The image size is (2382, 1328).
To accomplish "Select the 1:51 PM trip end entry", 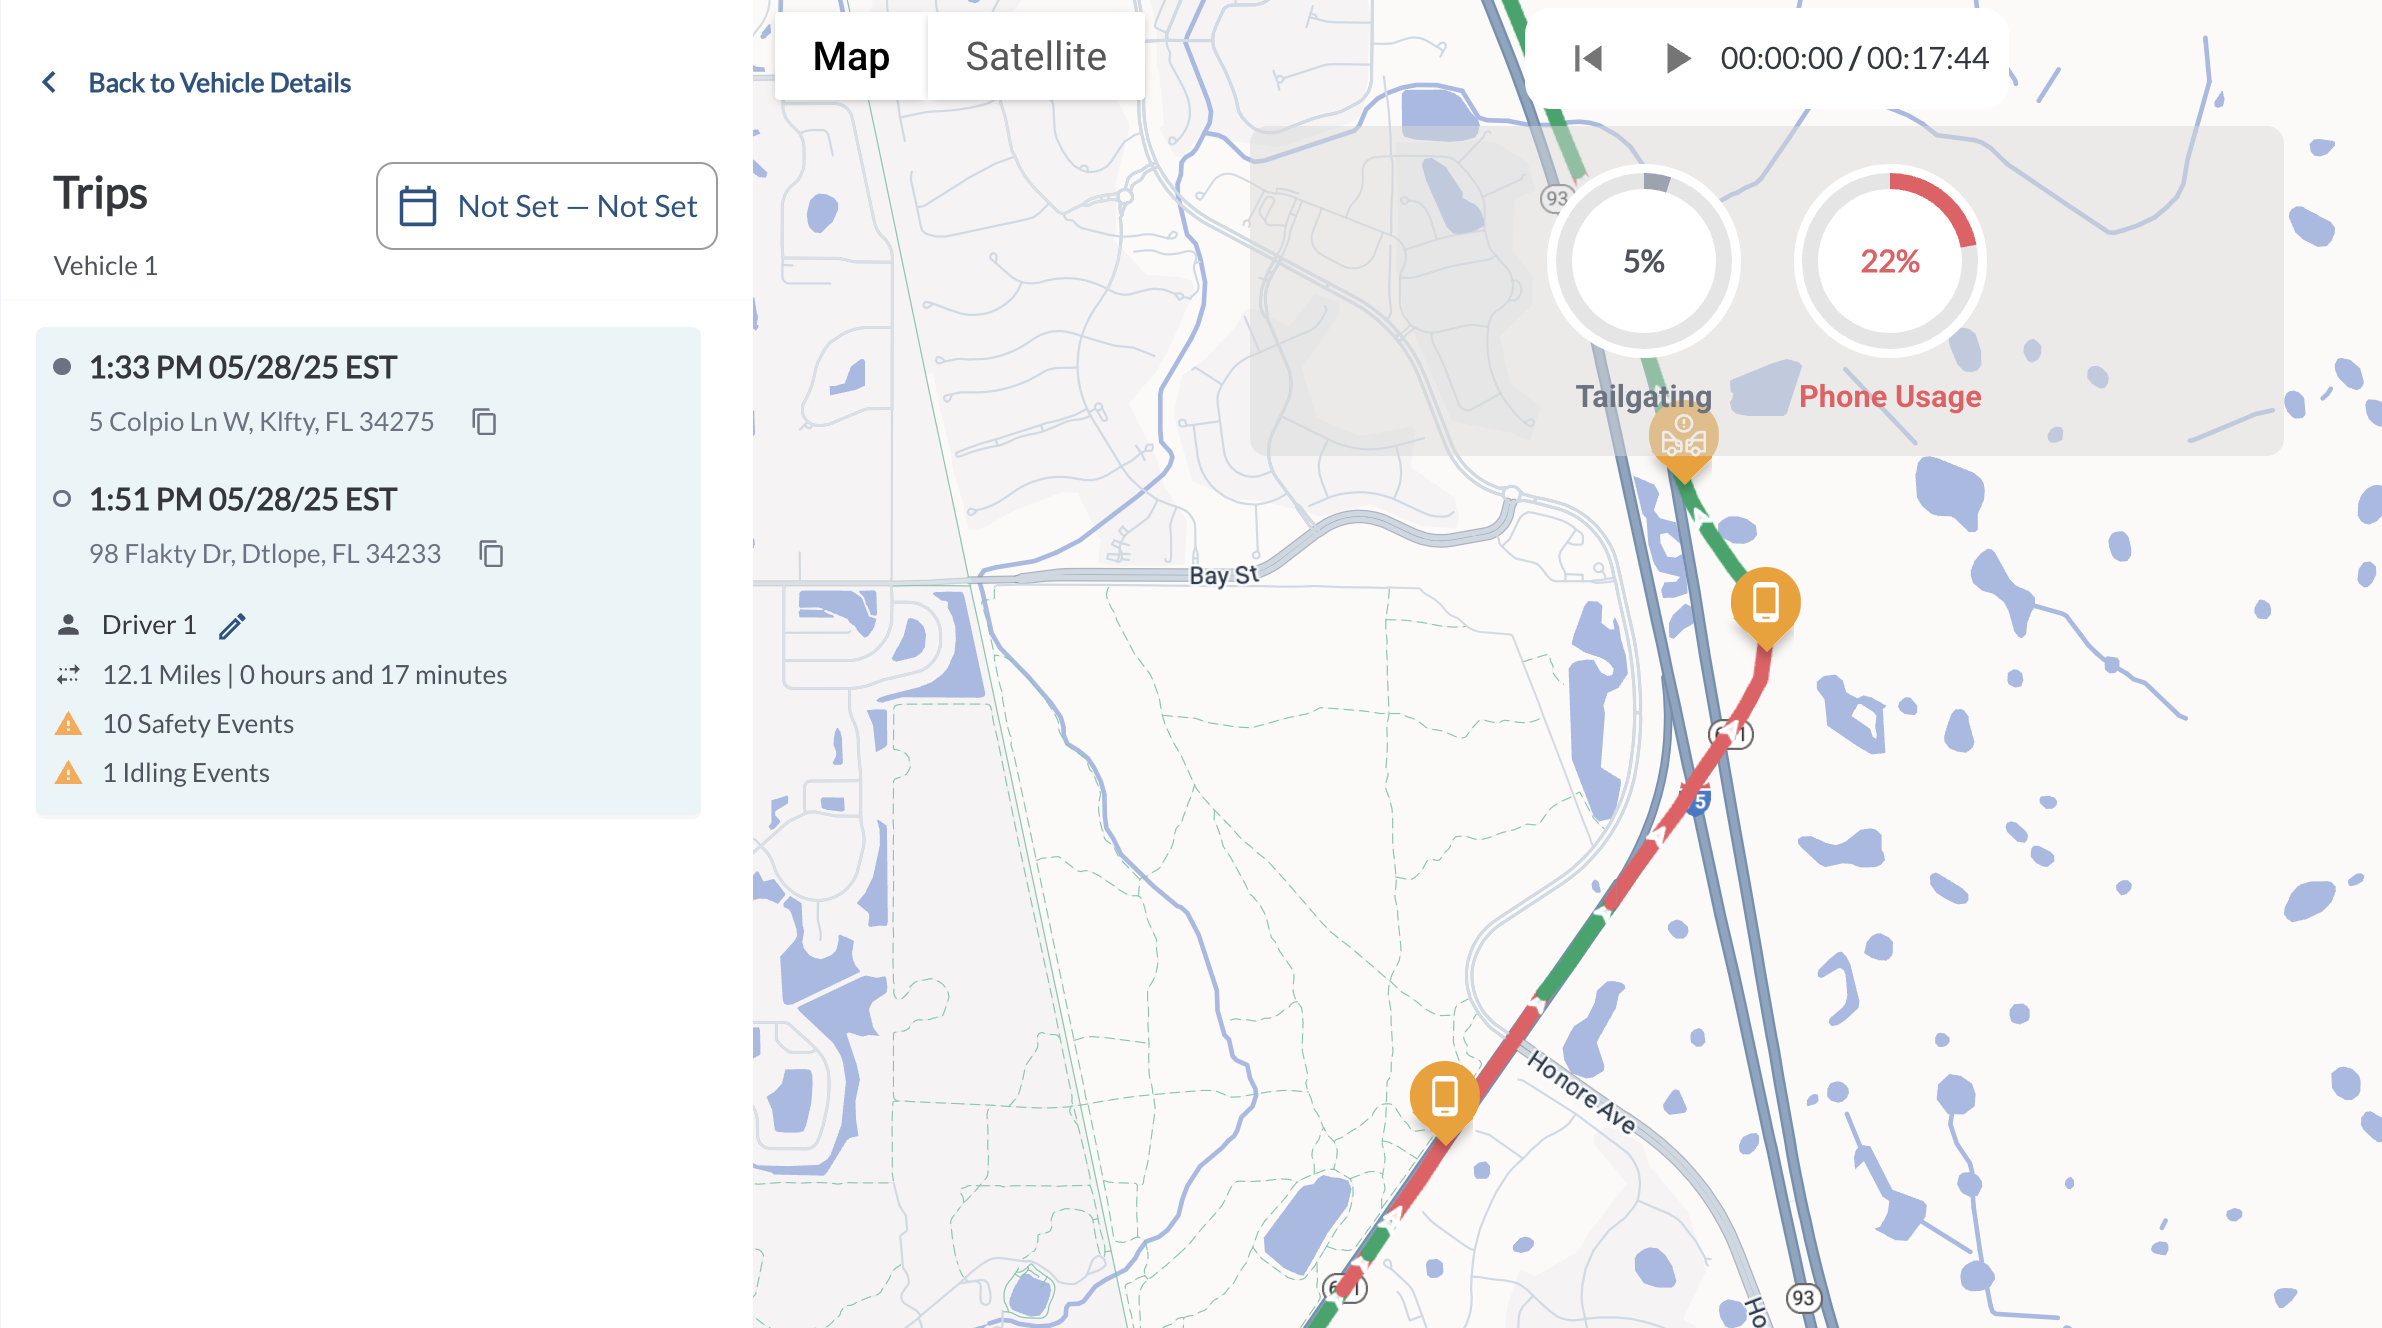I will pyautogui.click(x=243, y=499).
